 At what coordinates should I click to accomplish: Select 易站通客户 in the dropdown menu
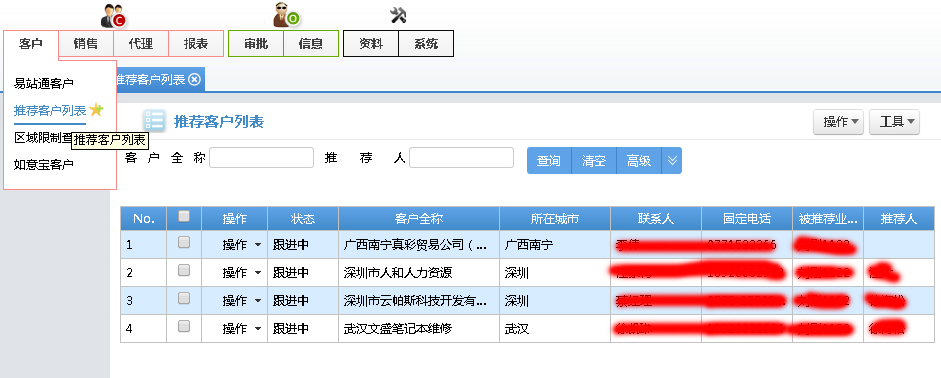coord(44,83)
